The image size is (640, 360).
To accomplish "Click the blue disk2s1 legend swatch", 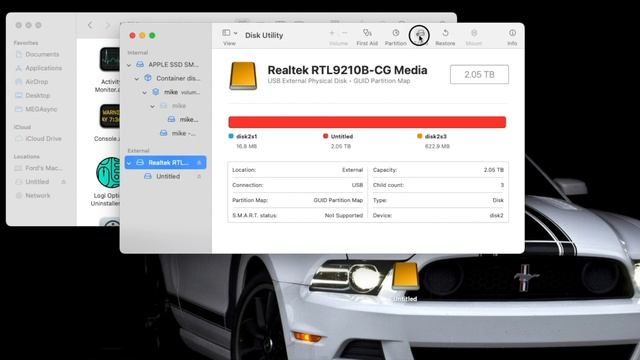I will pyautogui.click(x=231, y=136).
